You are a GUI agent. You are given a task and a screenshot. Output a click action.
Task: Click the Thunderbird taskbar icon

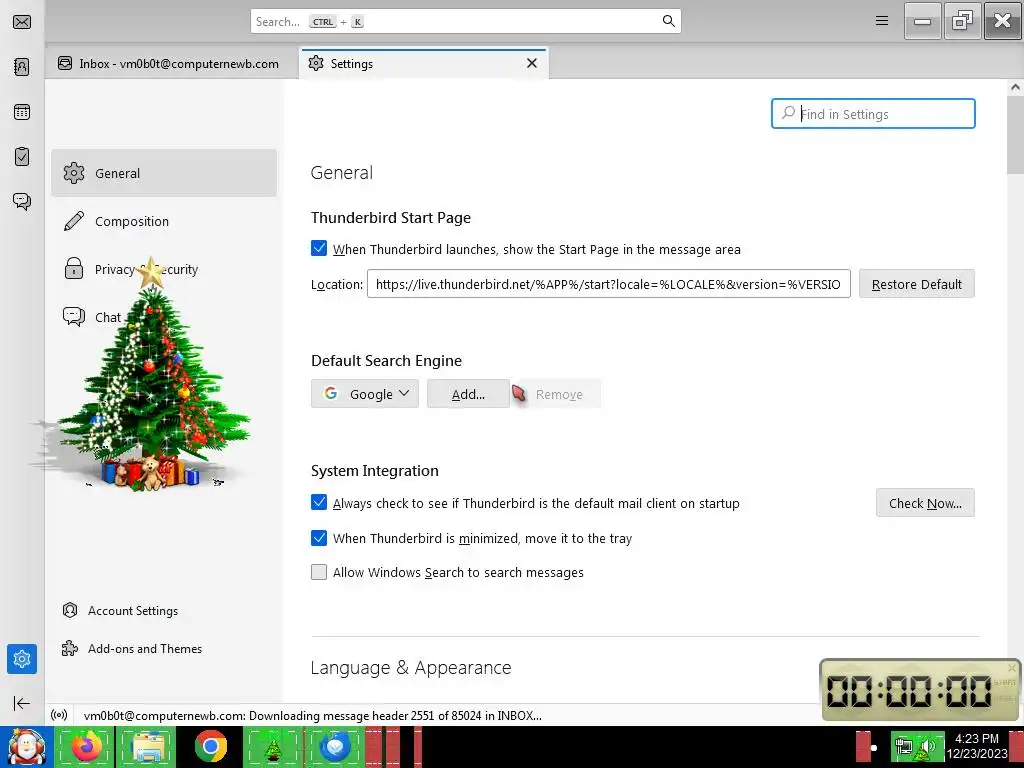tap(334, 746)
